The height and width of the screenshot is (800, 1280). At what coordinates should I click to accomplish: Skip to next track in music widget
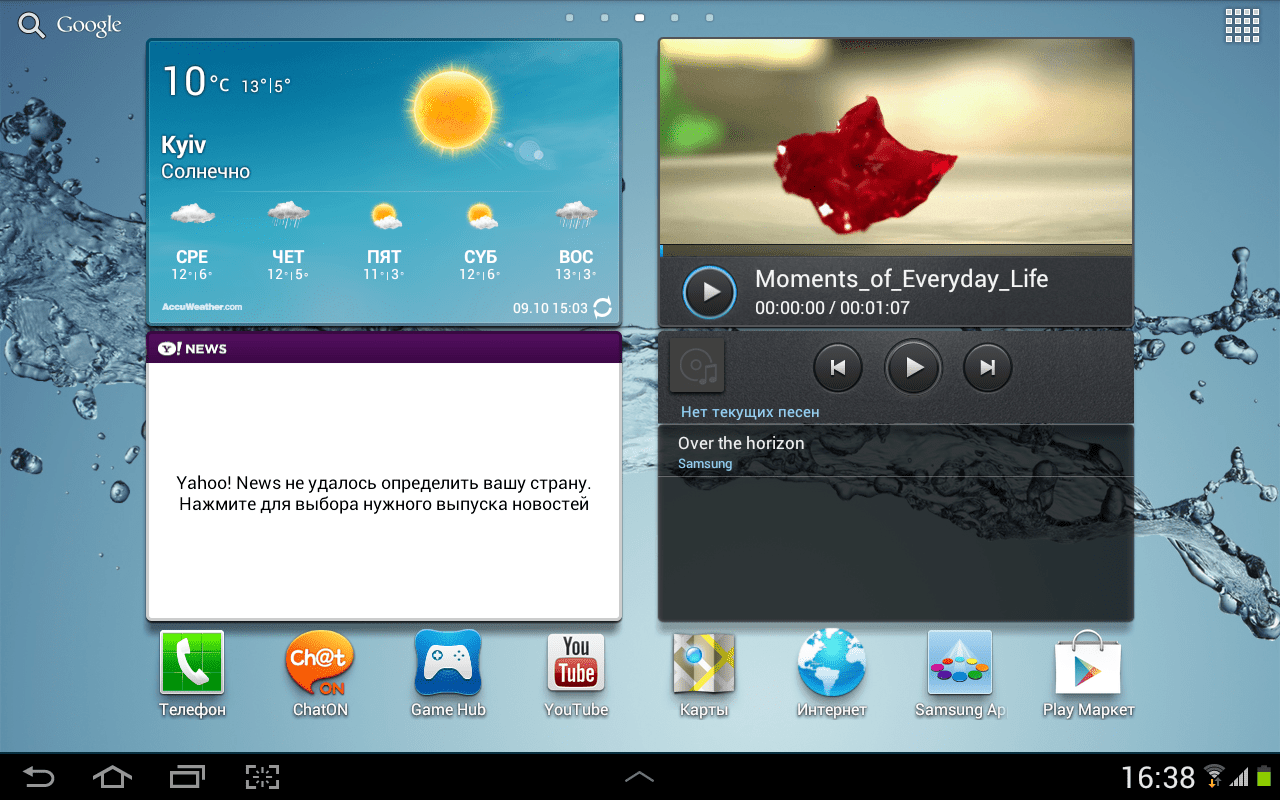(x=987, y=368)
